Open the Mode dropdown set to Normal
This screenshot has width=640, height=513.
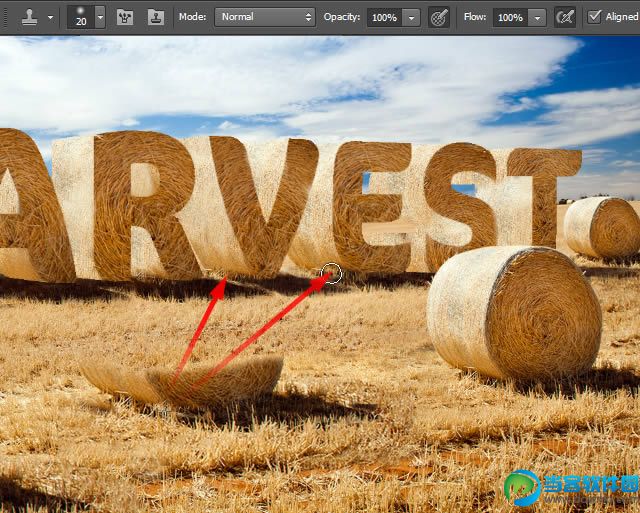click(x=265, y=17)
